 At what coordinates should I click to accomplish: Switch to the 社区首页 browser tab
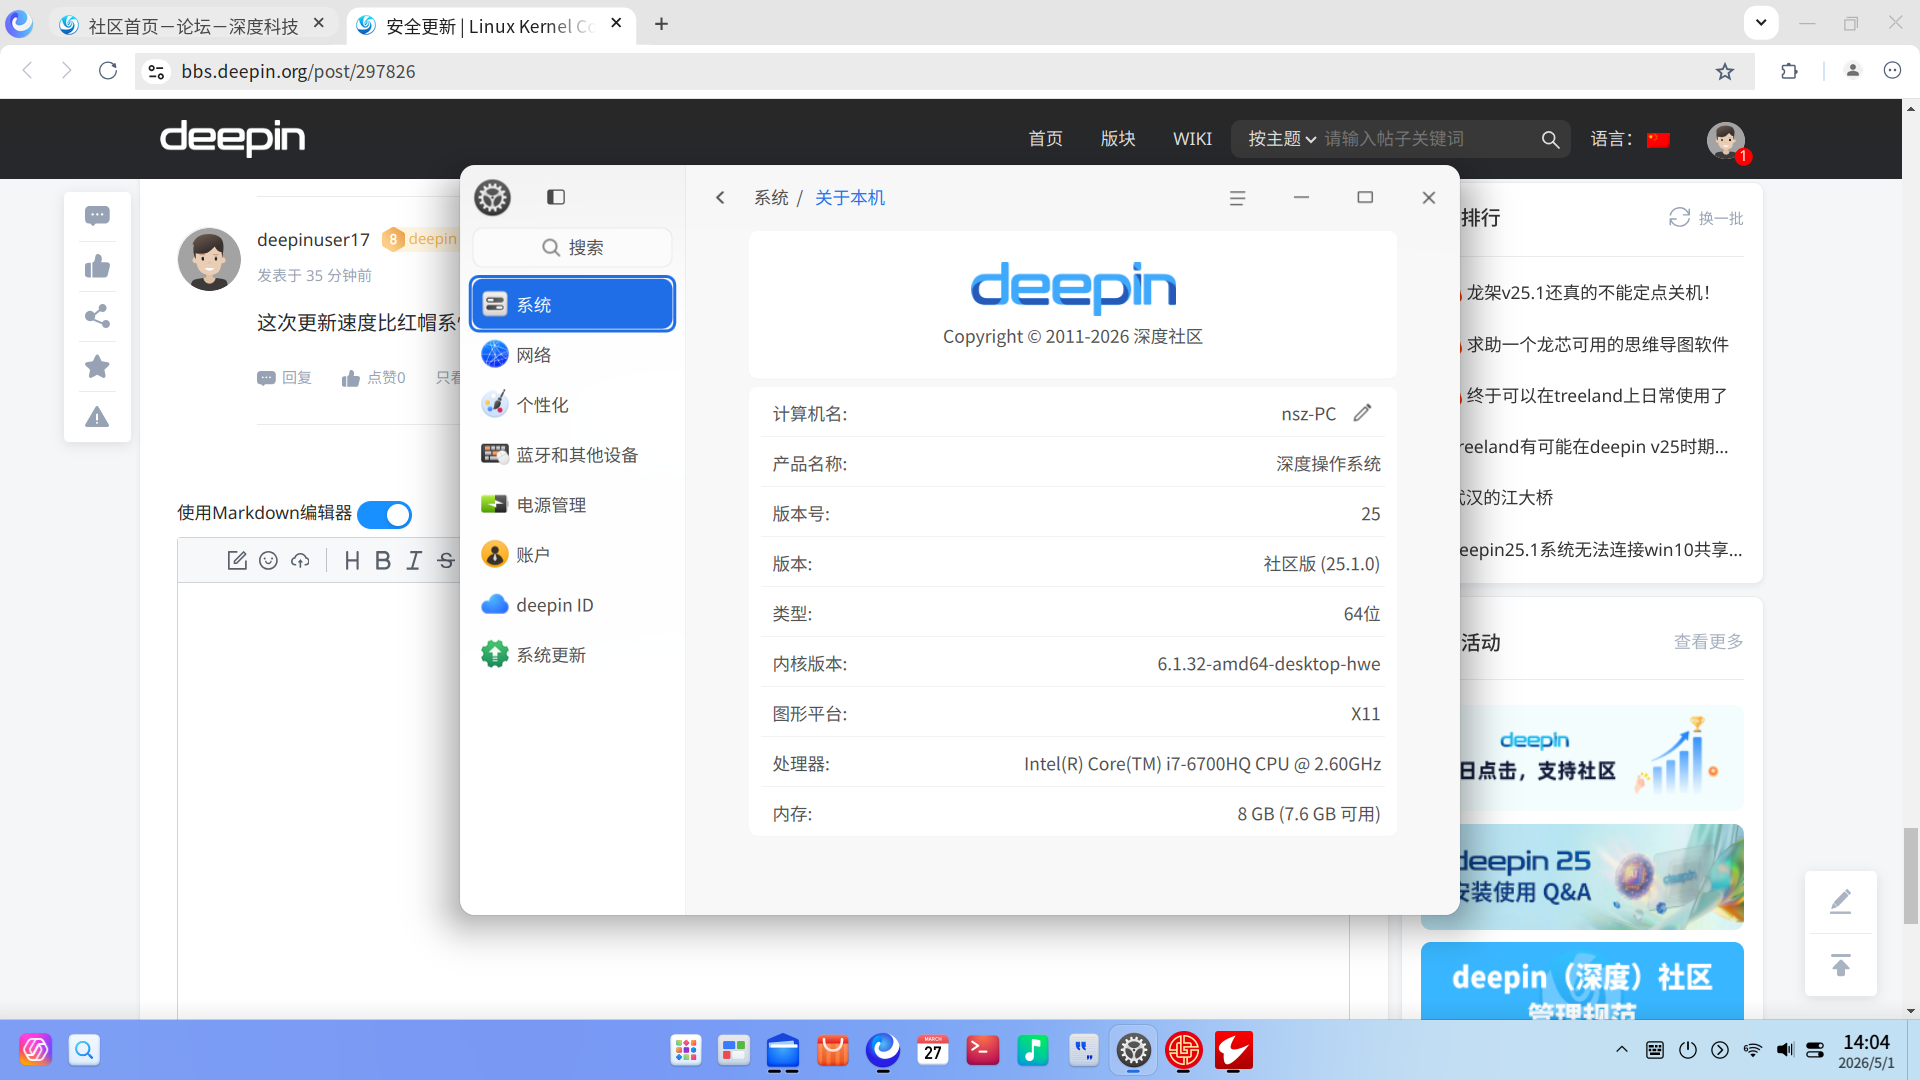[x=193, y=25]
